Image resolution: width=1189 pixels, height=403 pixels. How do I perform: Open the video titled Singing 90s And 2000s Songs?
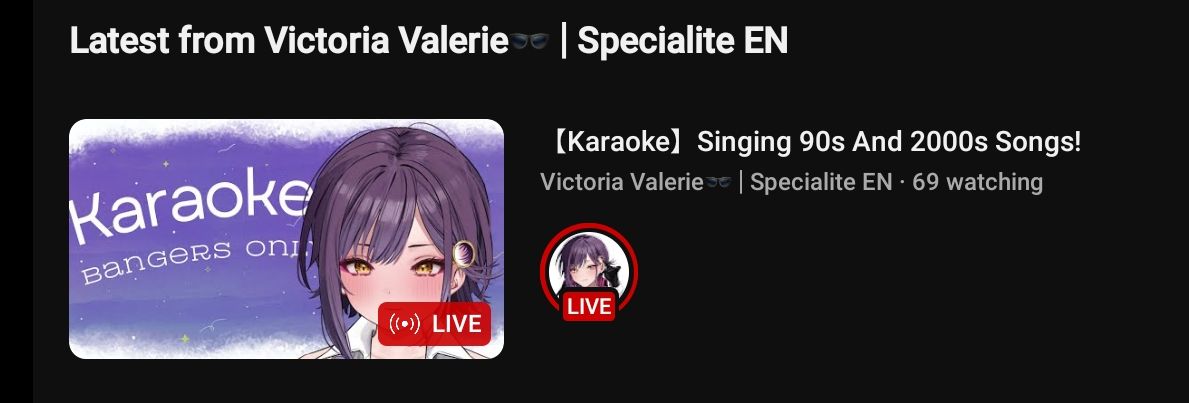812,142
